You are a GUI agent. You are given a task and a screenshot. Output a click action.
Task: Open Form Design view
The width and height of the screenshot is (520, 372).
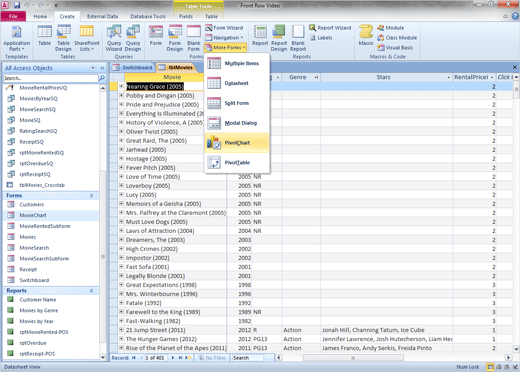pyautogui.click(x=175, y=38)
